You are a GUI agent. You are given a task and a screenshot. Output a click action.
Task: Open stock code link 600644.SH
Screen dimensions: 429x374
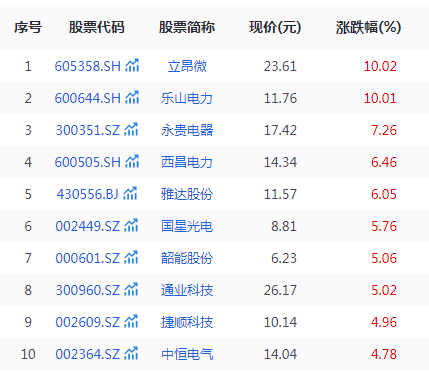pyautogui.click(x=88, y=98)
